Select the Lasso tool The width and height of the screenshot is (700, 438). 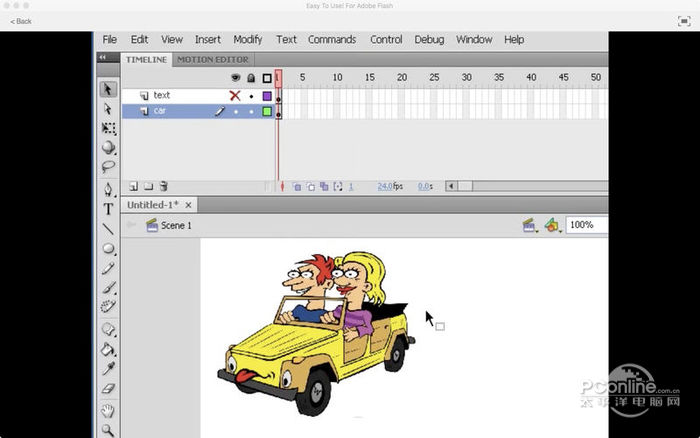108,167
